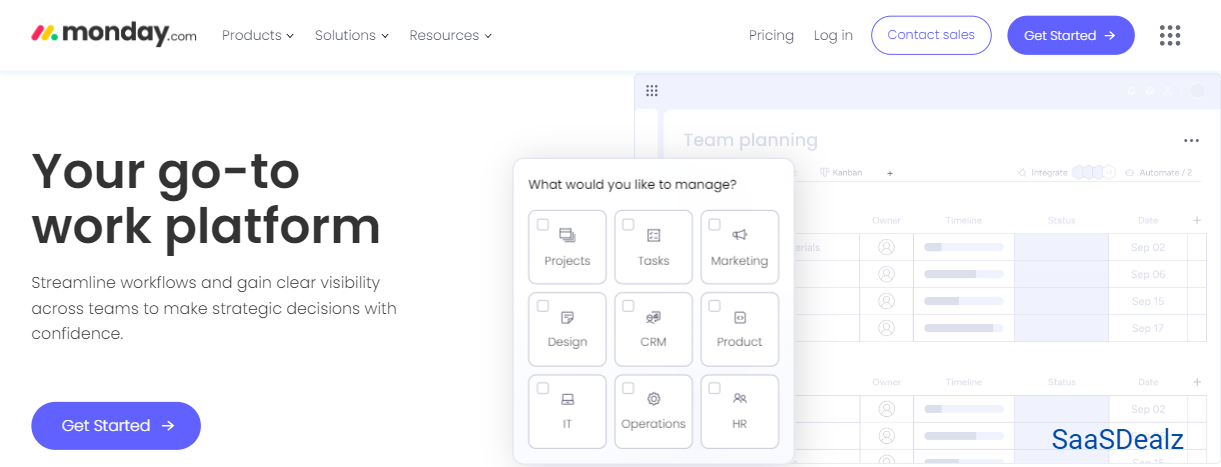Click the owner avatar in Sep 17 row

[886, 328]
